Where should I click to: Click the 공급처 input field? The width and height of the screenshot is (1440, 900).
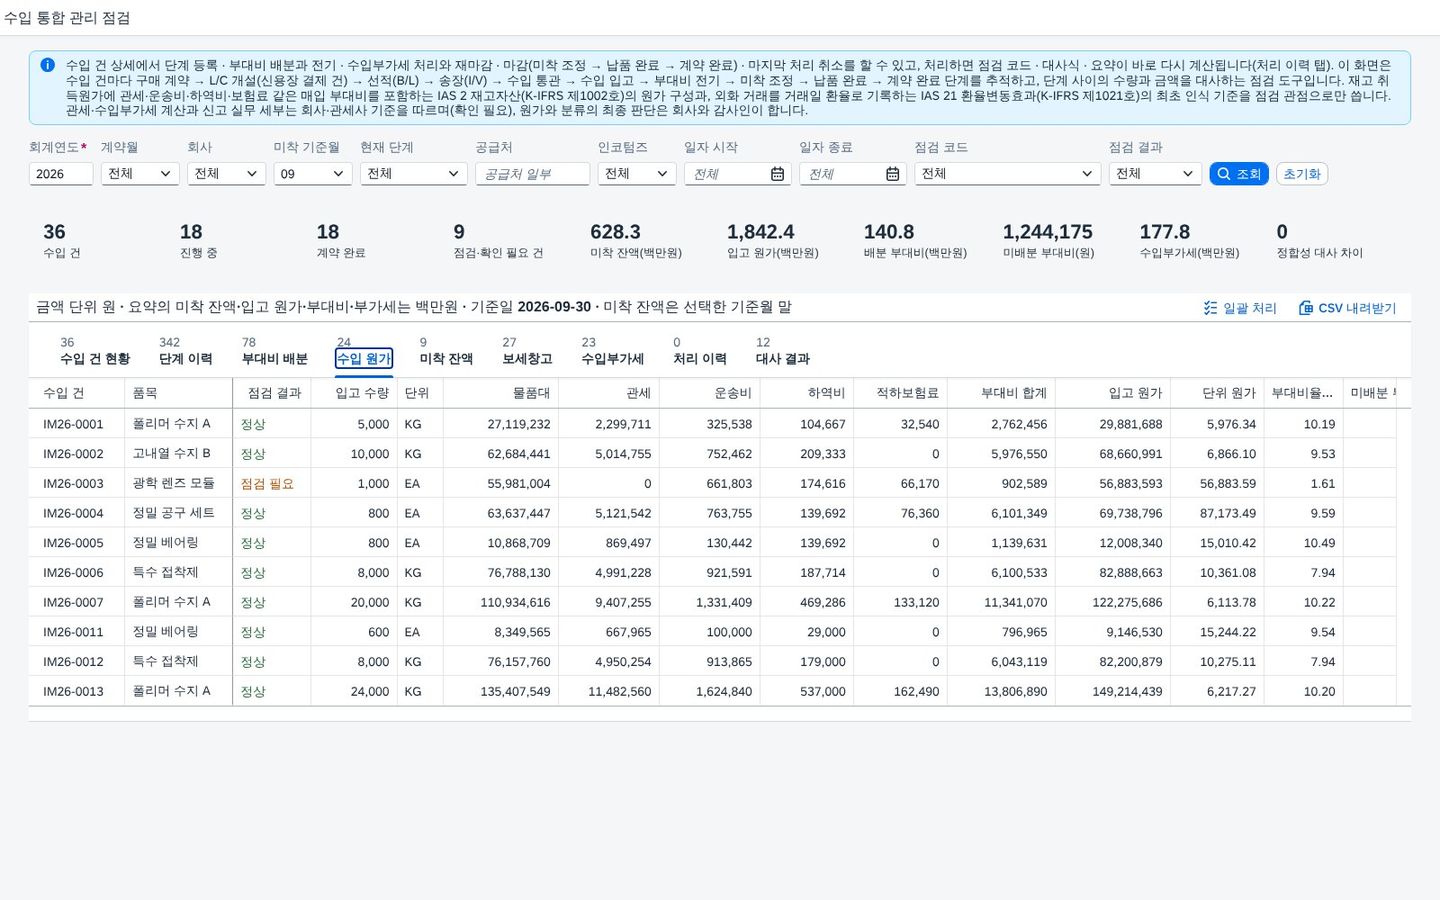point(532,174)
